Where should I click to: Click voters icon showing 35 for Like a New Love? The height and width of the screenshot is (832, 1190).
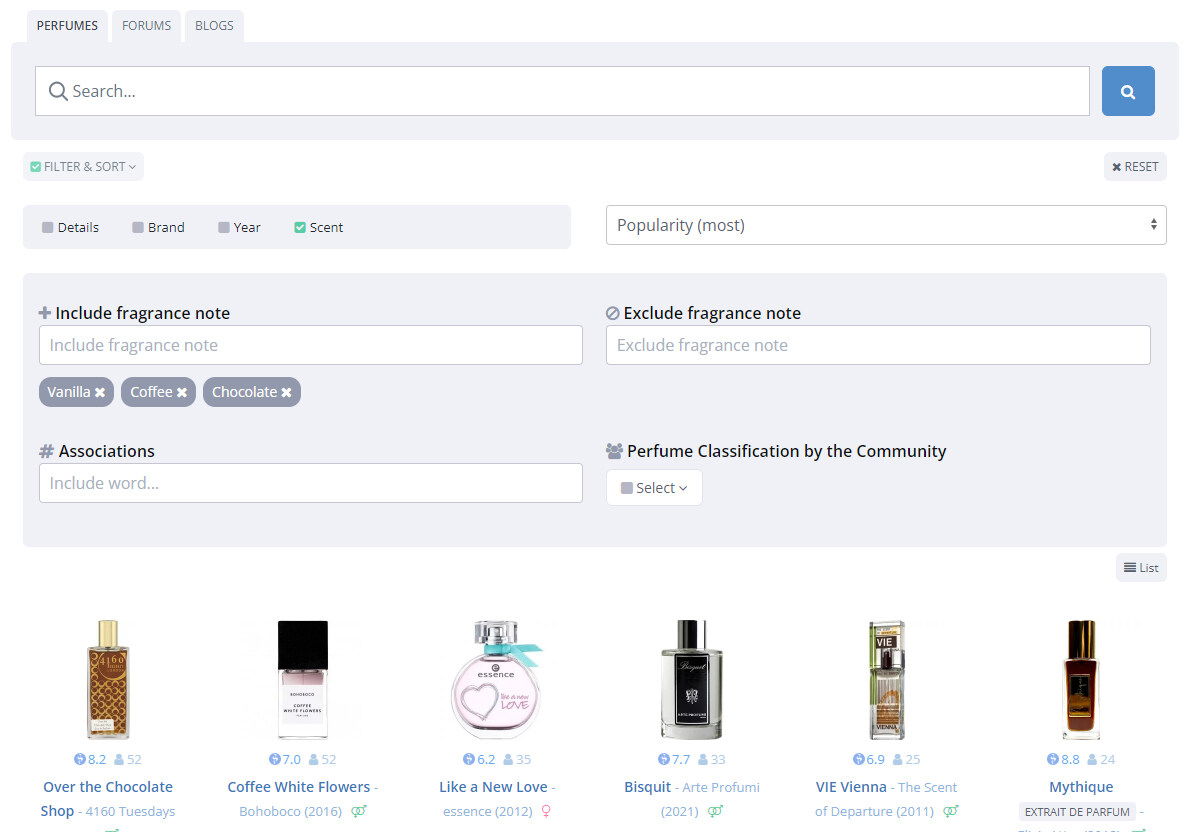(x=508, y=759)
